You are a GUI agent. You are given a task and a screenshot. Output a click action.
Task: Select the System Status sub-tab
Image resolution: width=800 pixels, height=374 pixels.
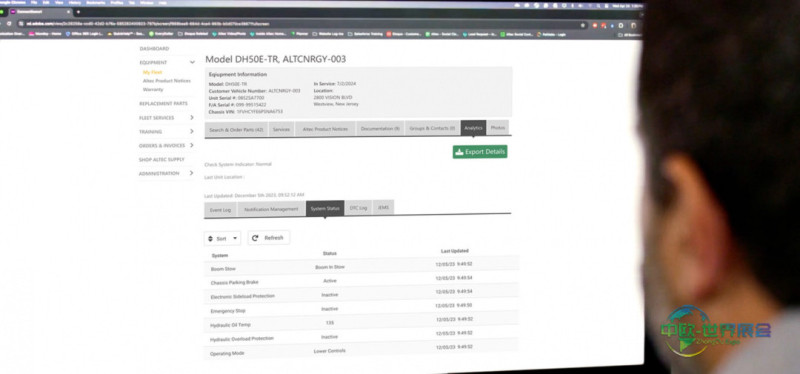(x=325, y=208)
